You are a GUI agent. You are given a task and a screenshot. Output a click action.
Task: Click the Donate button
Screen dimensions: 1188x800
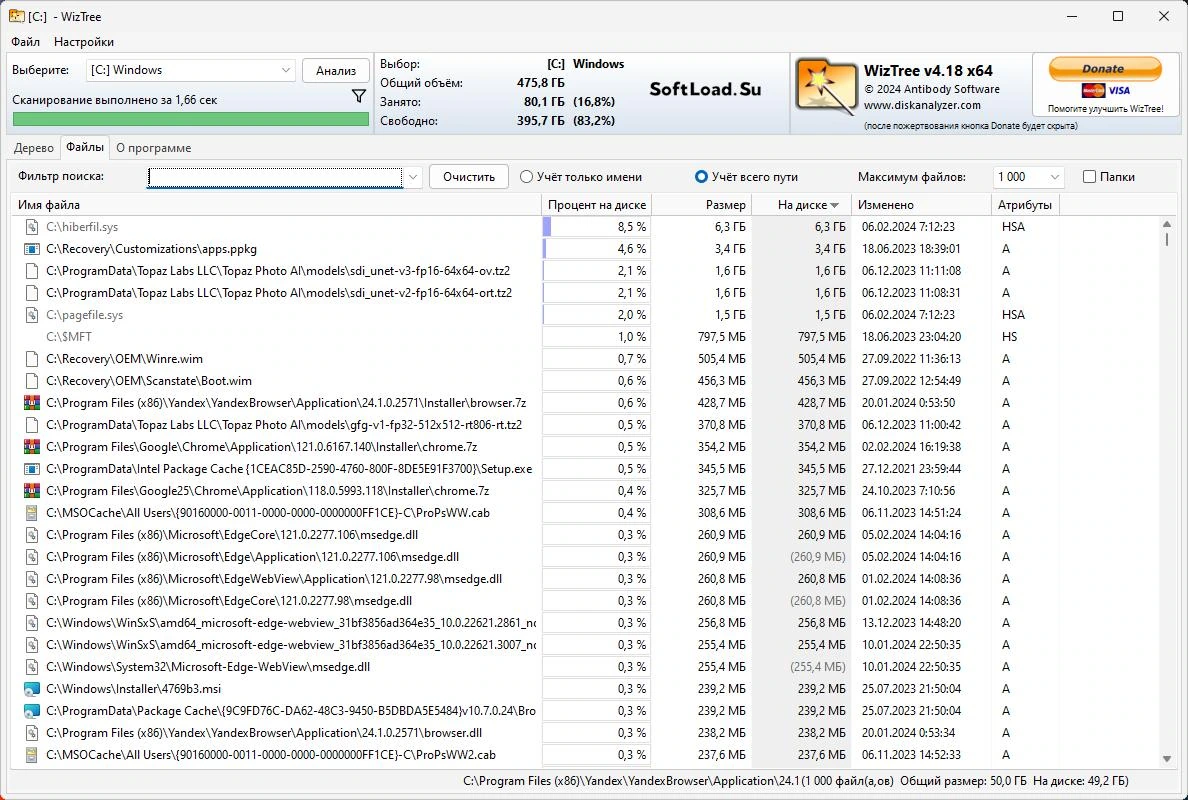coord(1105,69)
